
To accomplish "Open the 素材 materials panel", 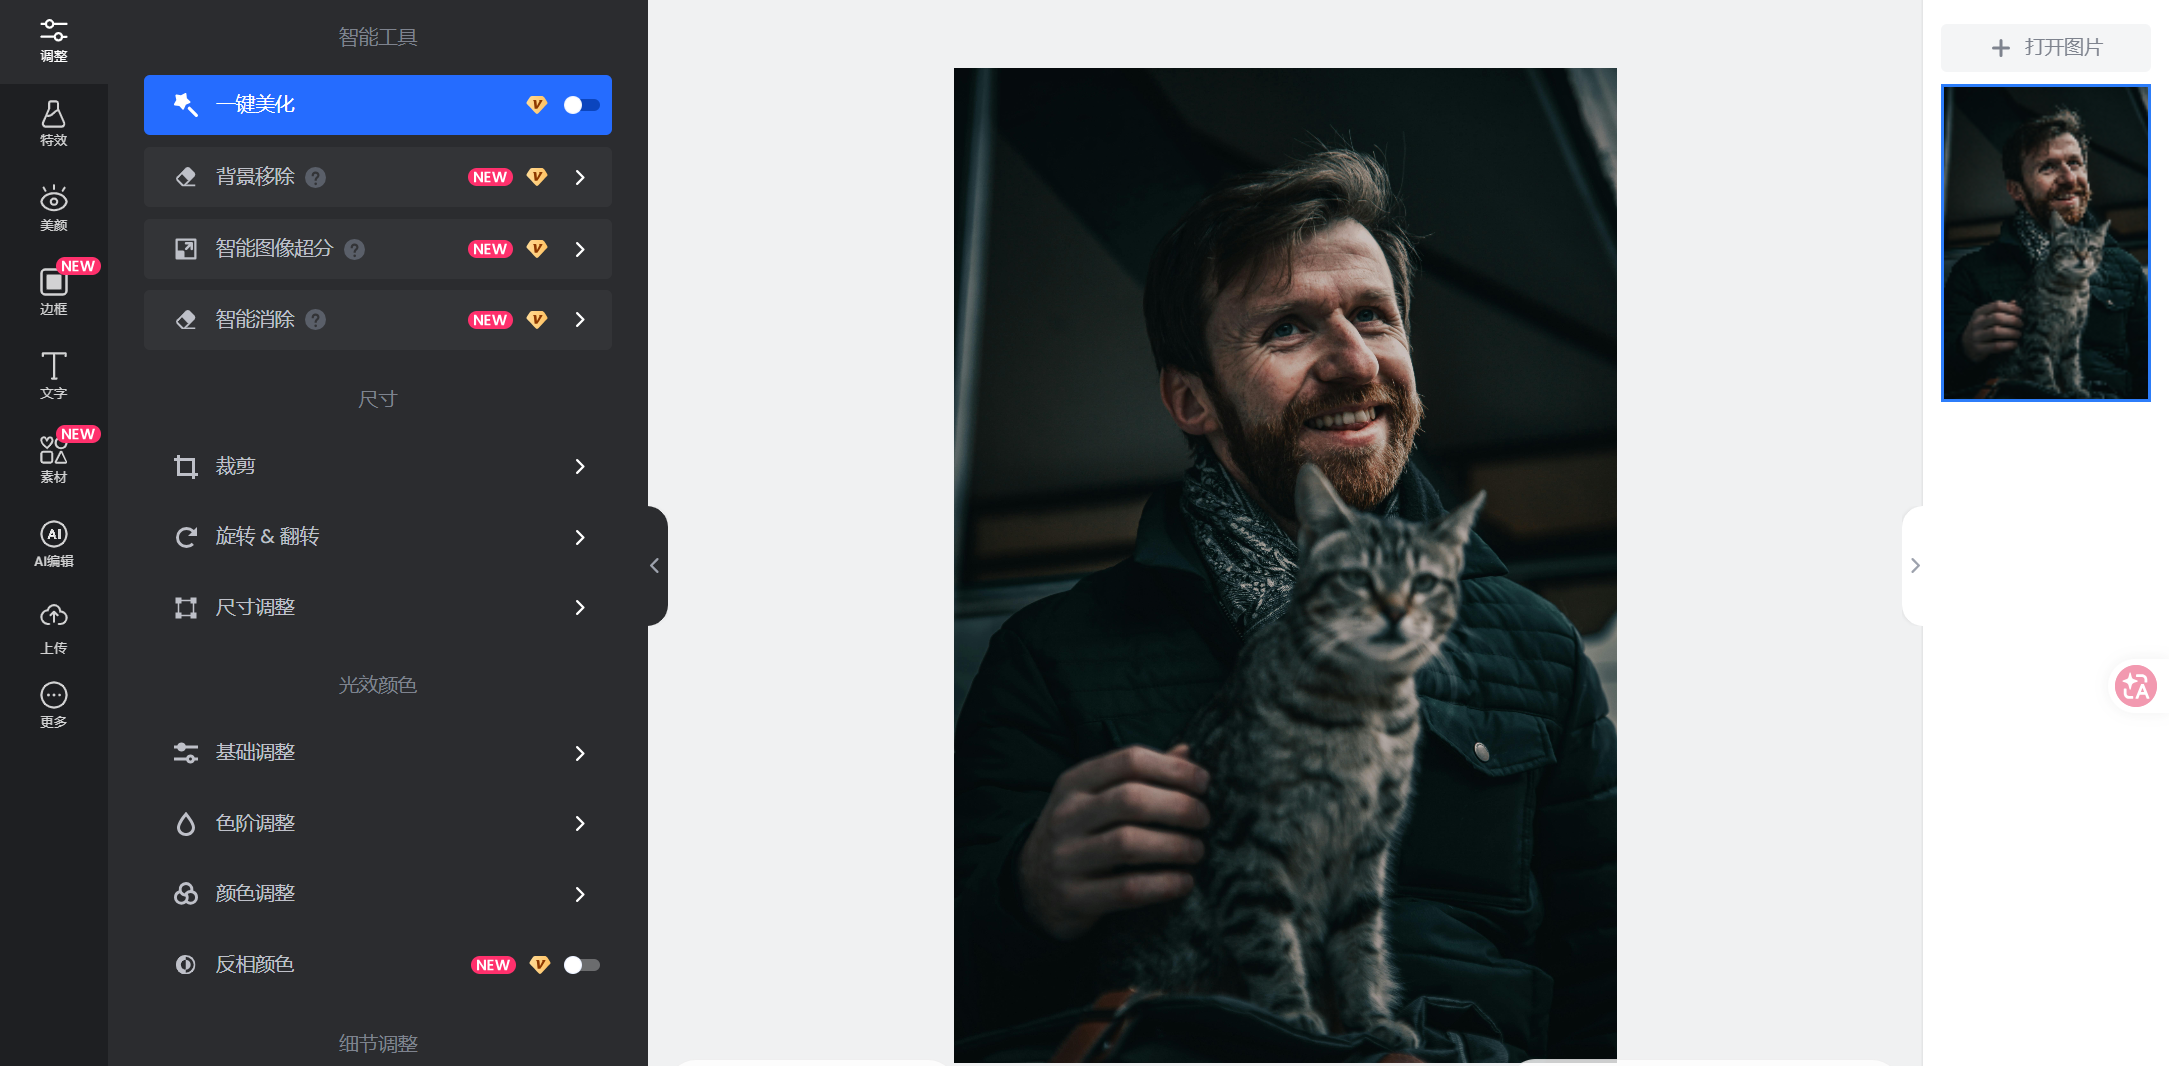I will coord(54,460).
